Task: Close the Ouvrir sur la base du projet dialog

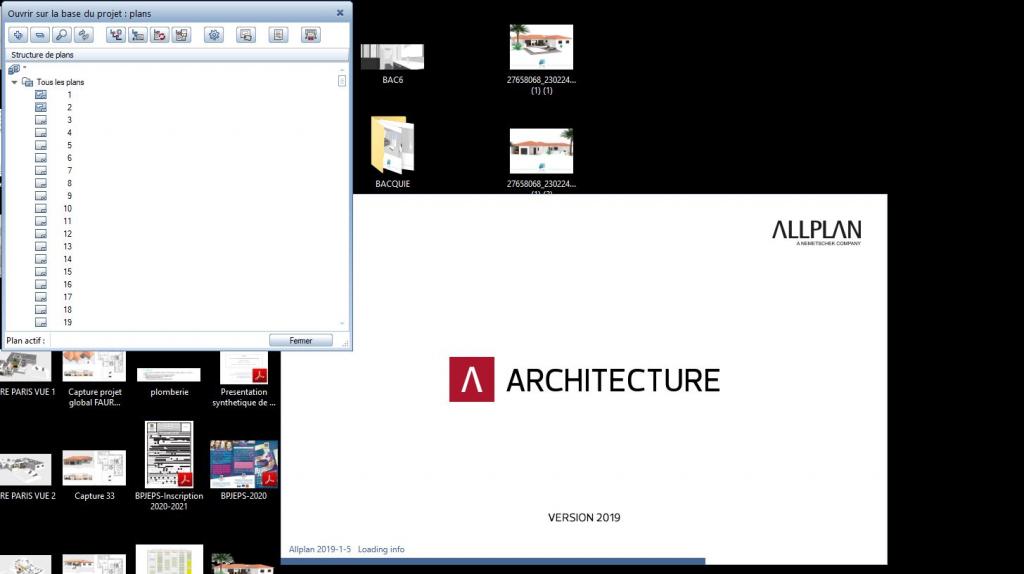Action: click(340, 12)
